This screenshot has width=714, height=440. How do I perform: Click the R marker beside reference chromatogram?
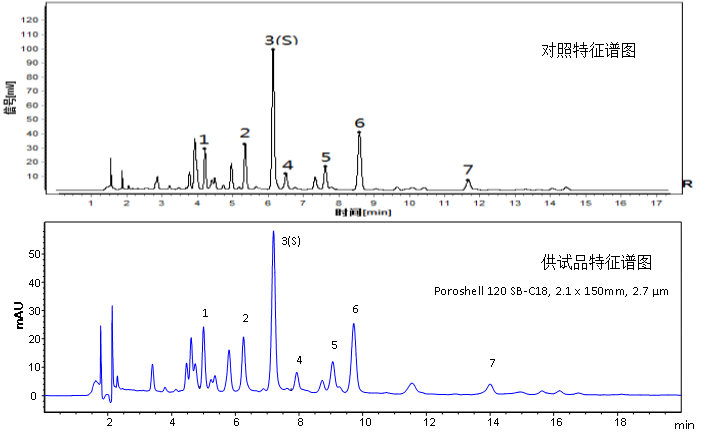pos(687,184)
